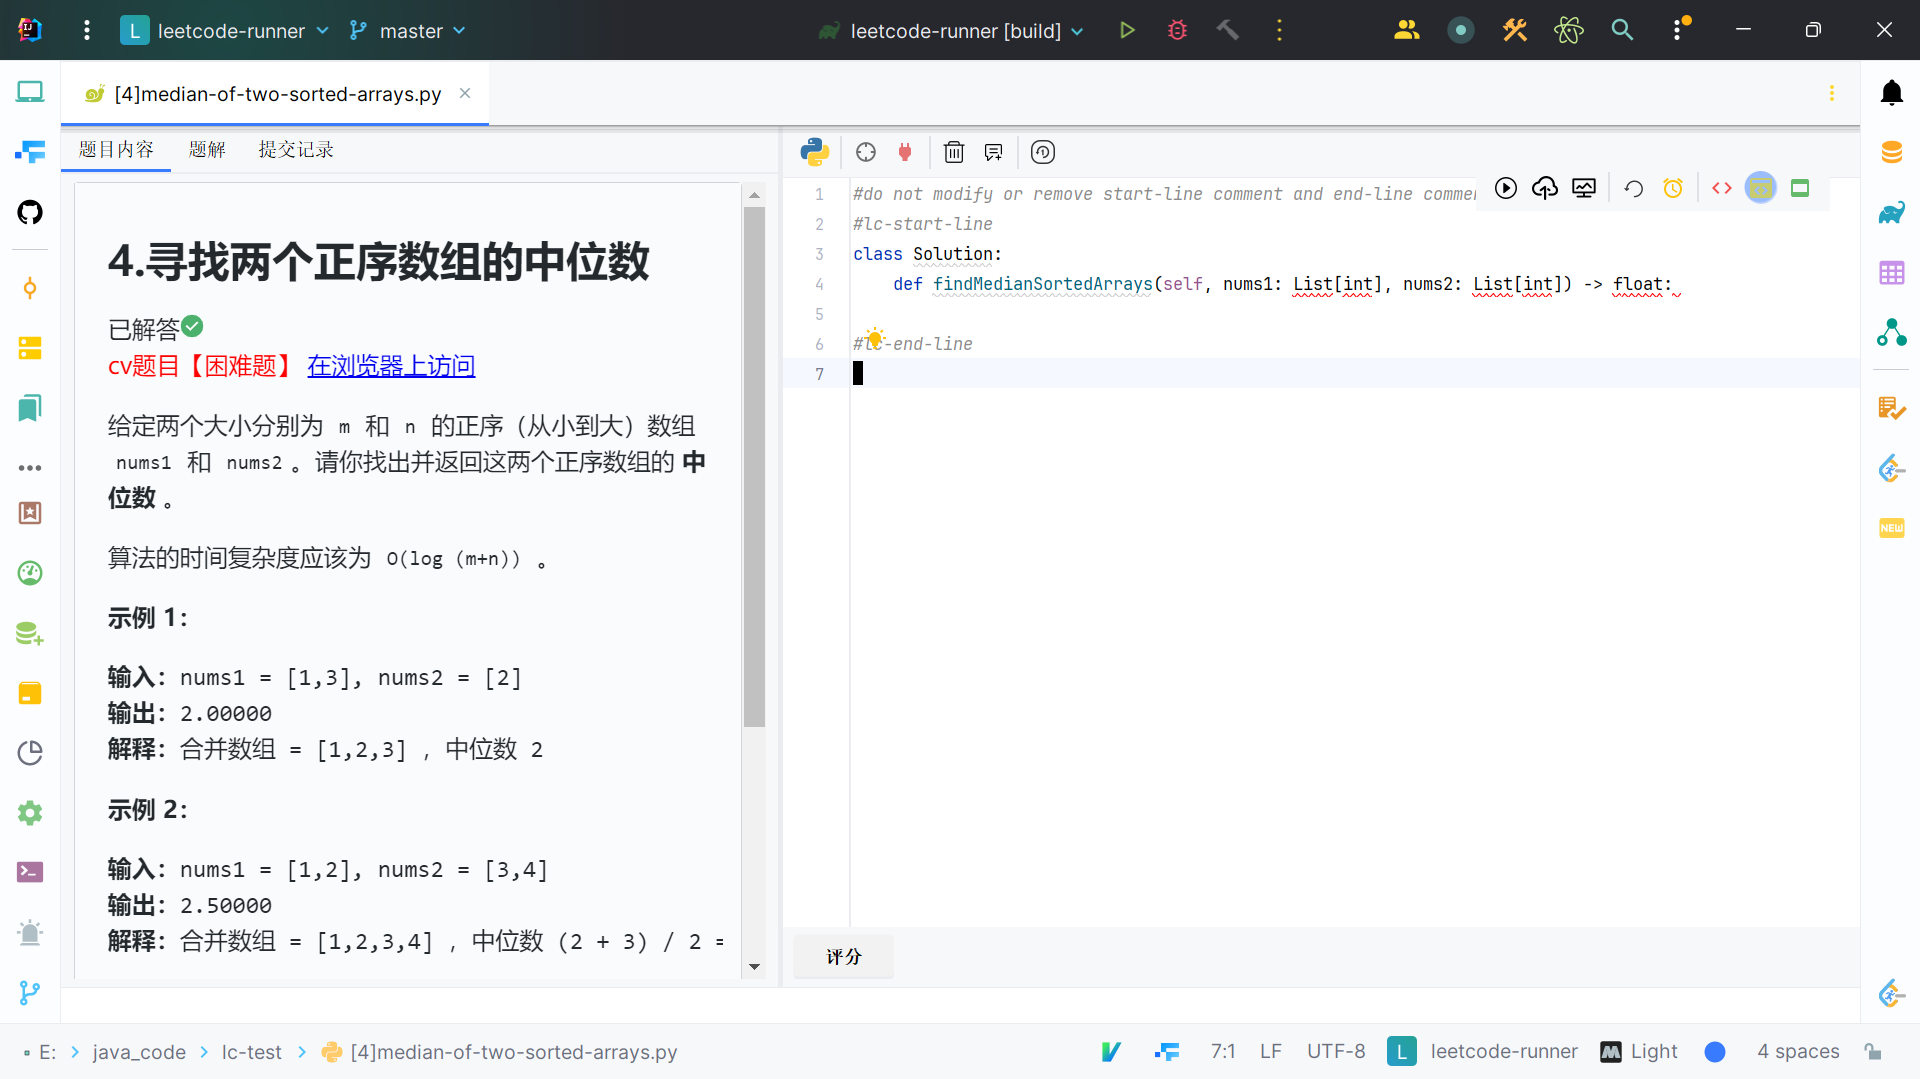Click the Build hammer icon in top toolbar
The width and height of the screenshot is (1920, 1079).
point(1228,30)
